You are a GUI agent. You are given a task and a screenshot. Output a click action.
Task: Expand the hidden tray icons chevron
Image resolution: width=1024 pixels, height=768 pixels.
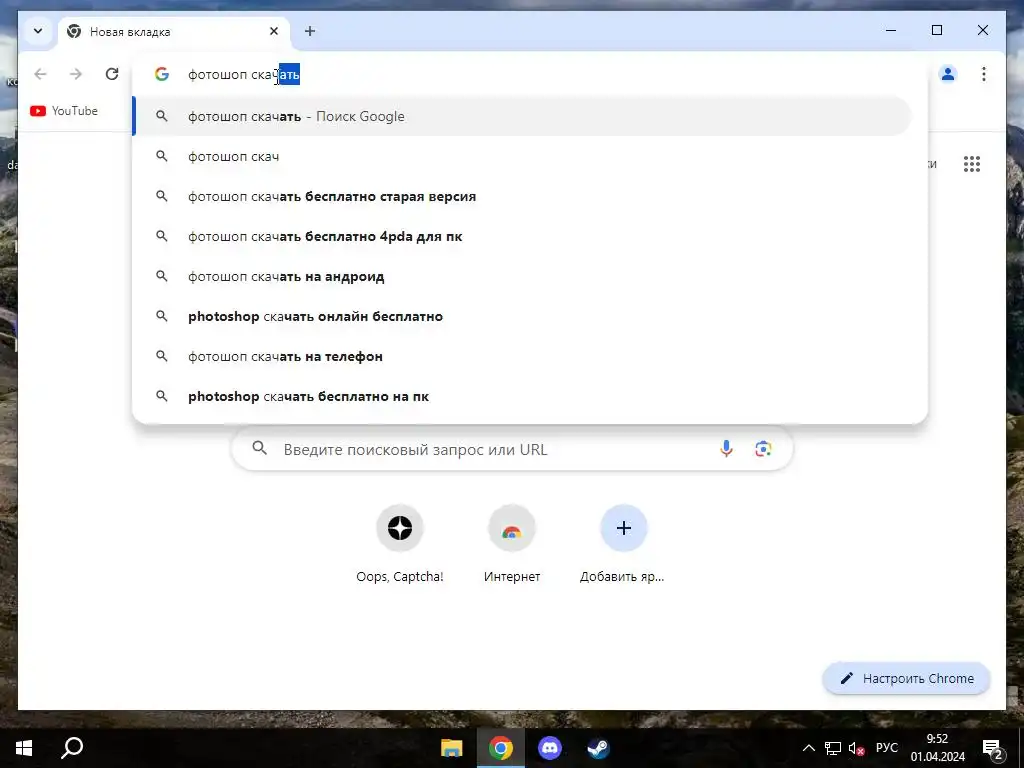808,748
